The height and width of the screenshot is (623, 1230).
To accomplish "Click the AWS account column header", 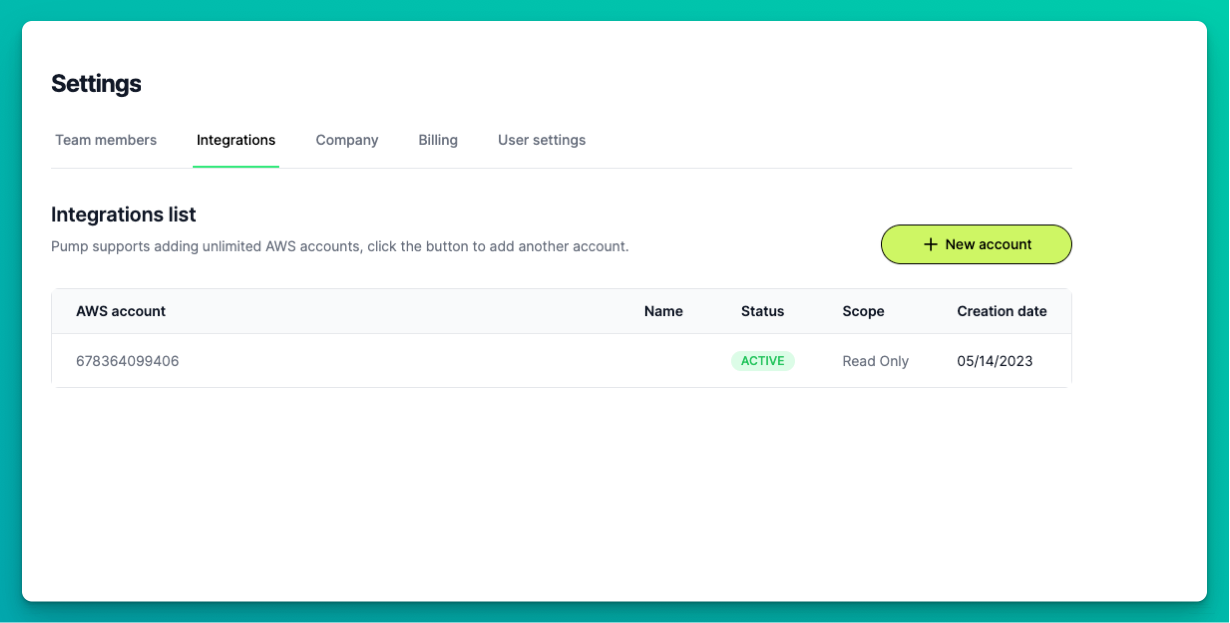I will pyautogui.click(x=121, y=311).
